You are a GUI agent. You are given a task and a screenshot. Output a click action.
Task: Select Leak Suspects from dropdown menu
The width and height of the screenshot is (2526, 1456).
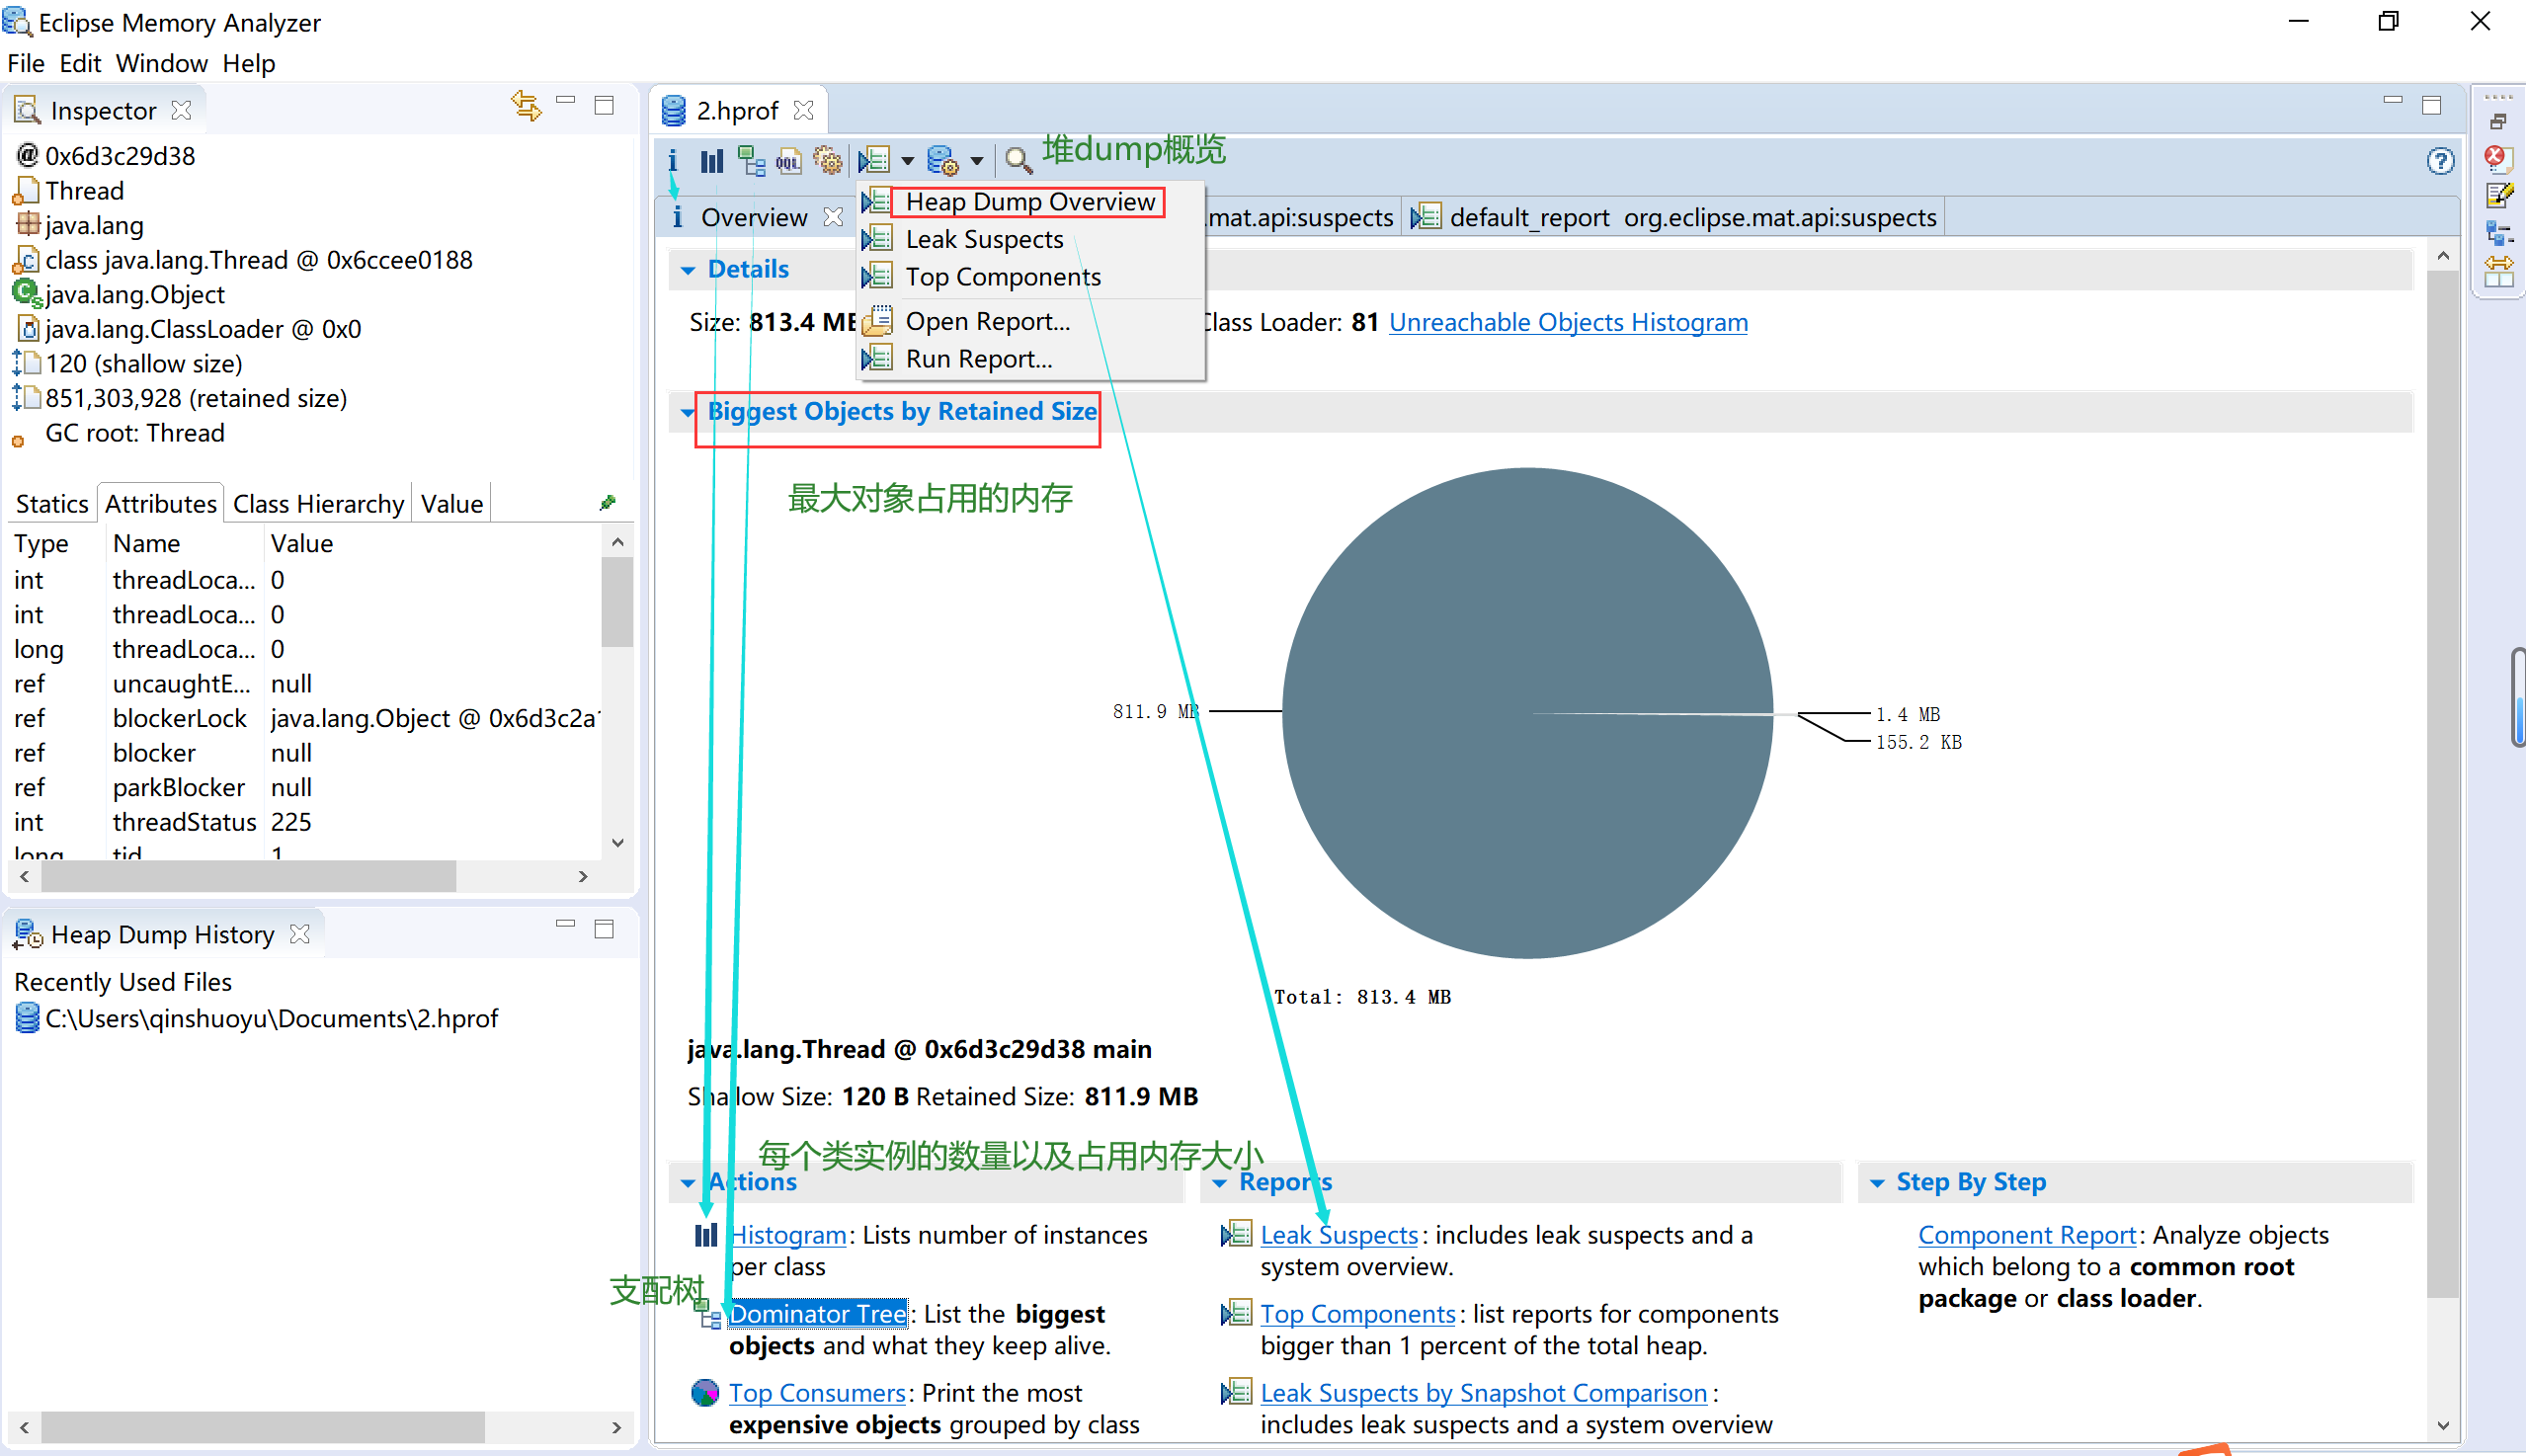click(984, 238)
